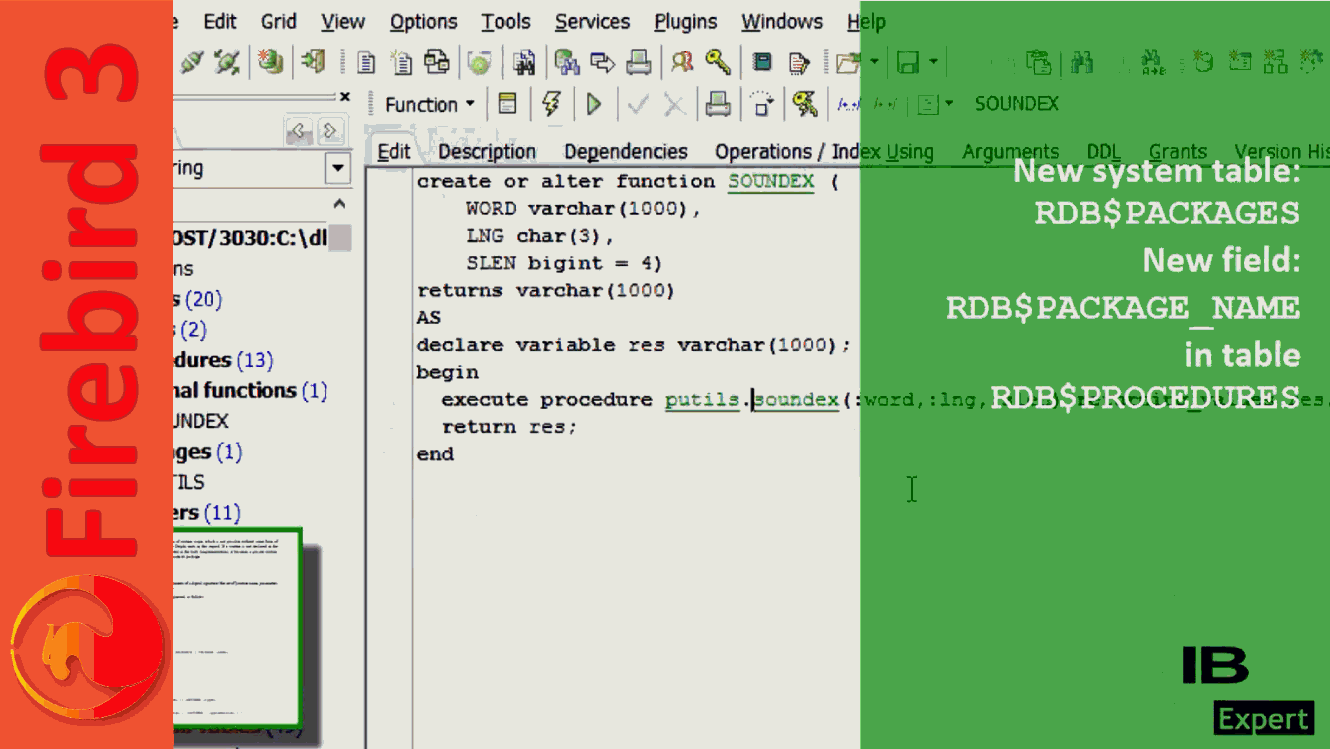1330x749 pixels.
Task: Click the putils link in the code
Action: pyautogui.click(x=702, y=400)
